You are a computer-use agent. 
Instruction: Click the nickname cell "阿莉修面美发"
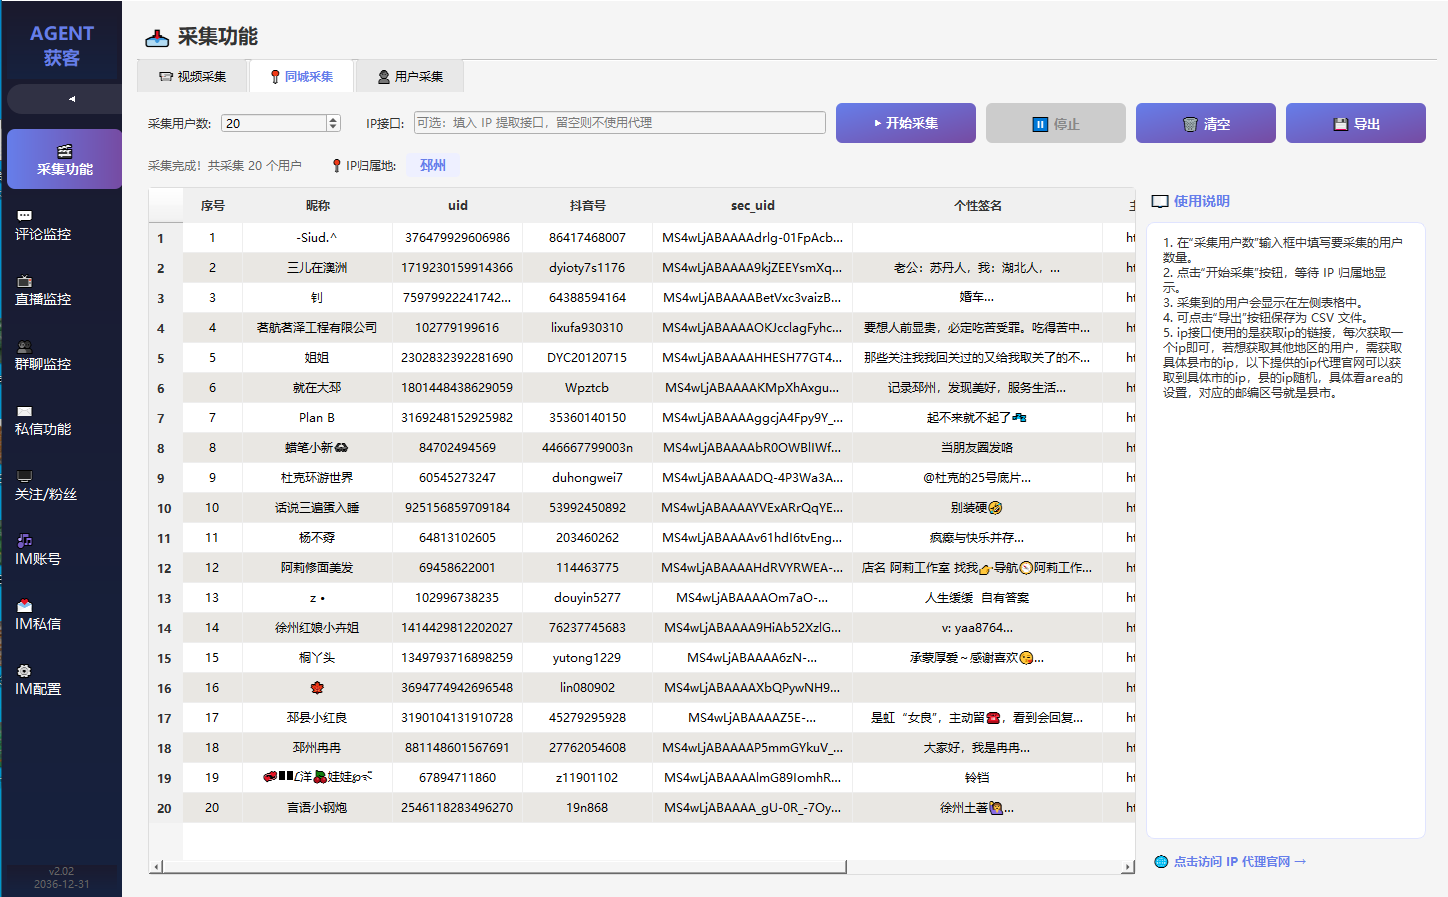tap(317, 568)
